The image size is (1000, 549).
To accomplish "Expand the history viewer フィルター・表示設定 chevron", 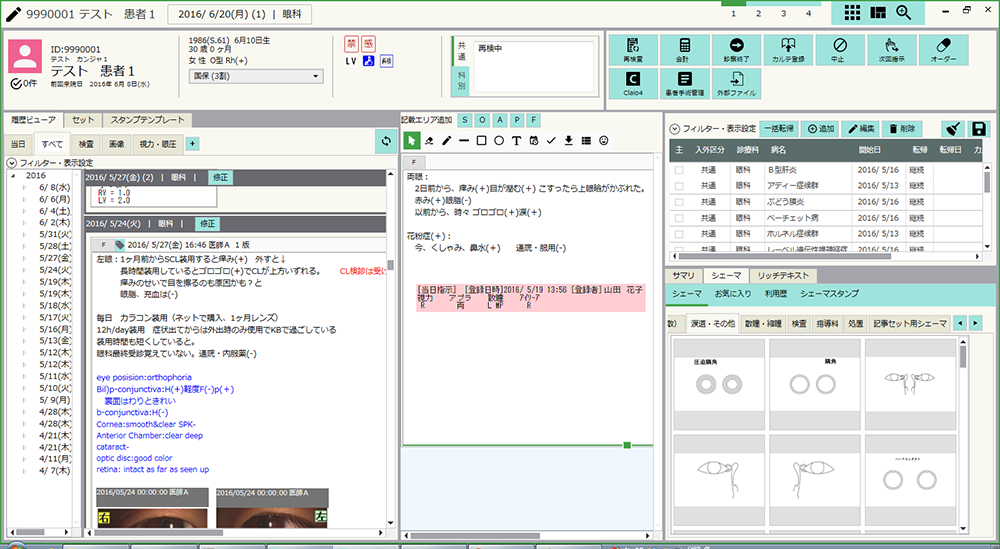I will (11, 163).
